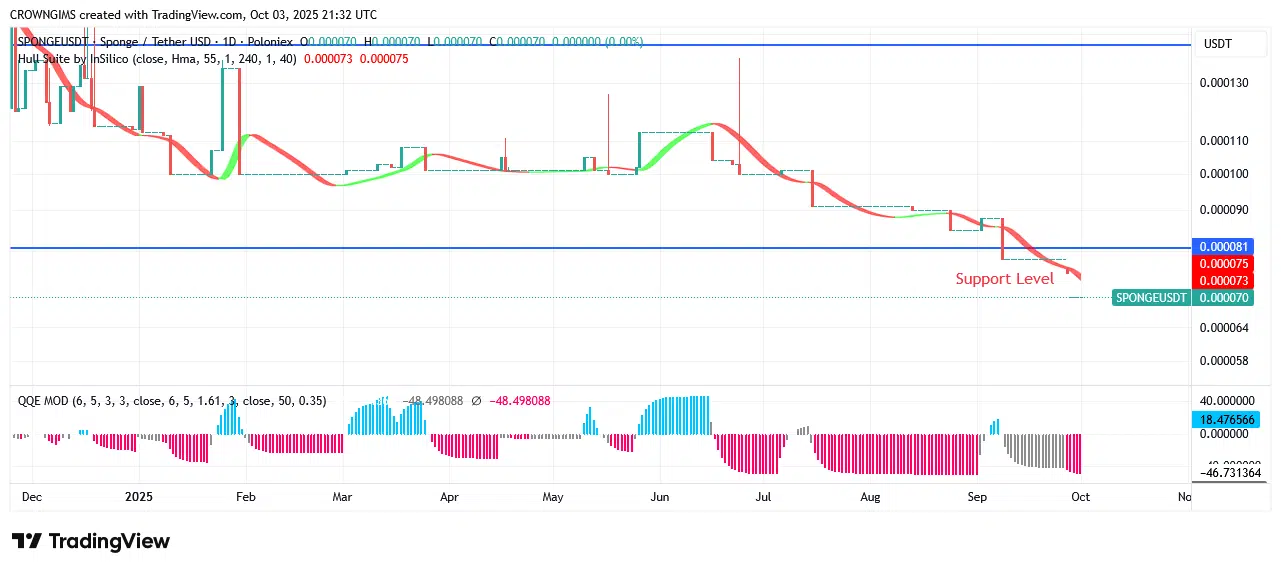Open the USDT currency selector
This screenshot has height=571, width=1281.
tap(1217, 44)
